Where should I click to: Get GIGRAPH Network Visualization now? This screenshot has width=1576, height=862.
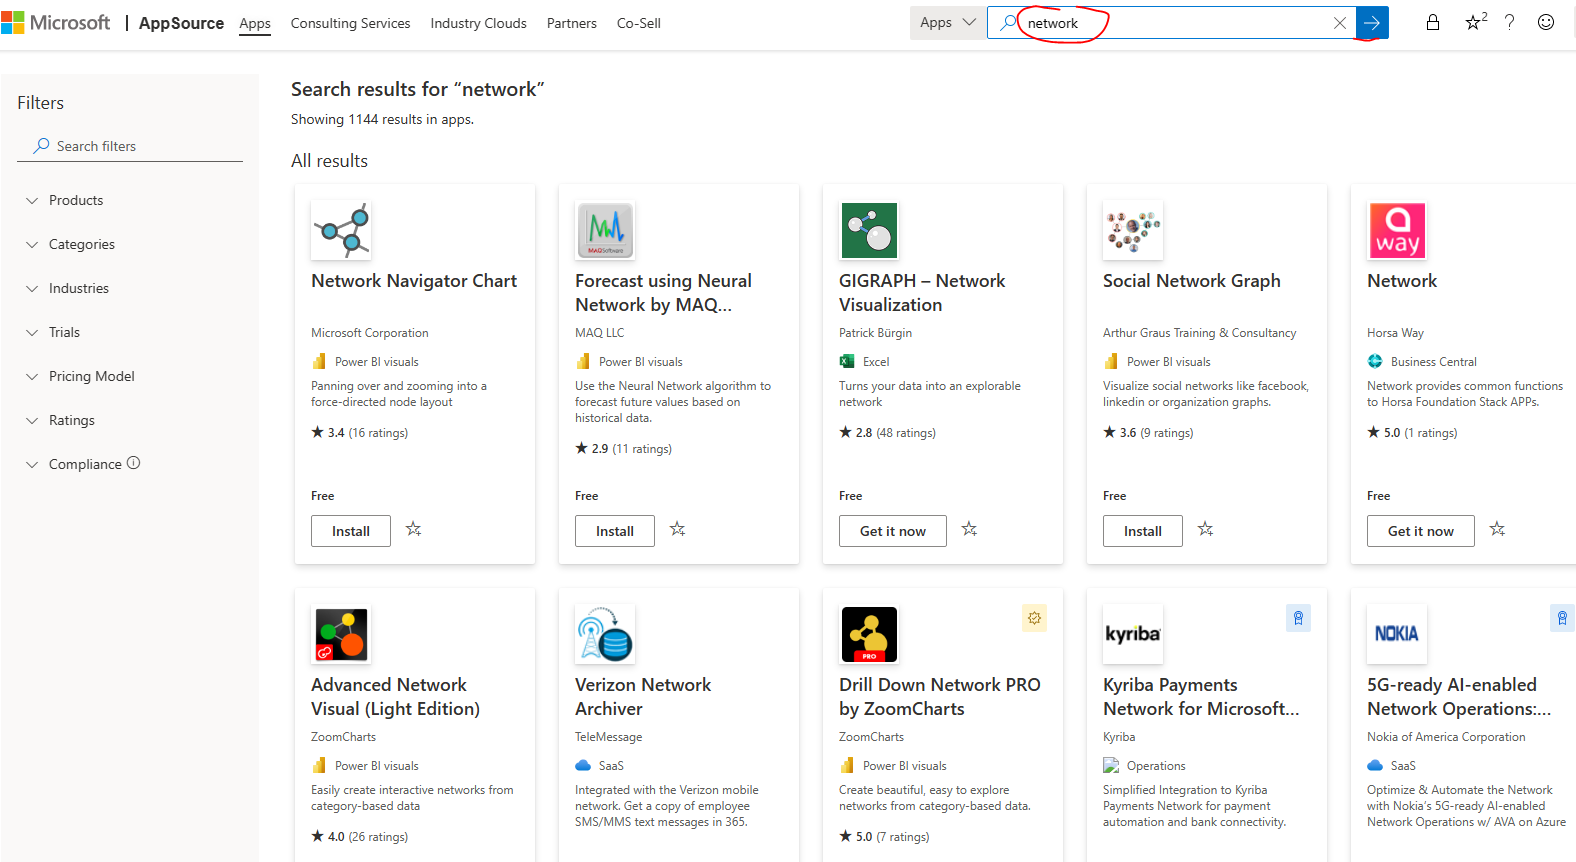pos(893,531)
